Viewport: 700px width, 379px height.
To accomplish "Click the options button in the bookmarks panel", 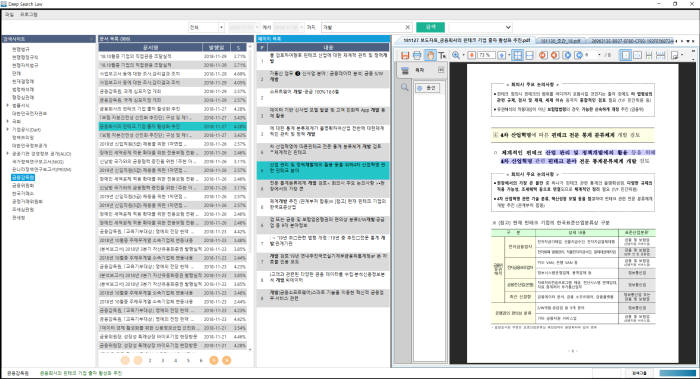I will tap(427, 88).
